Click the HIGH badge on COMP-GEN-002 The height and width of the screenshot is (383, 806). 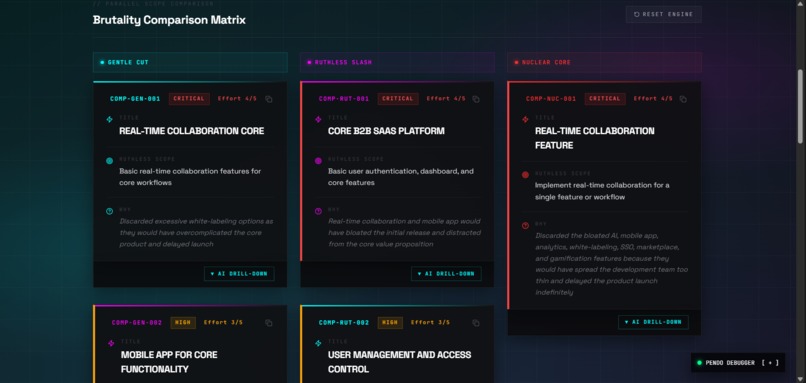coord(183,323)
